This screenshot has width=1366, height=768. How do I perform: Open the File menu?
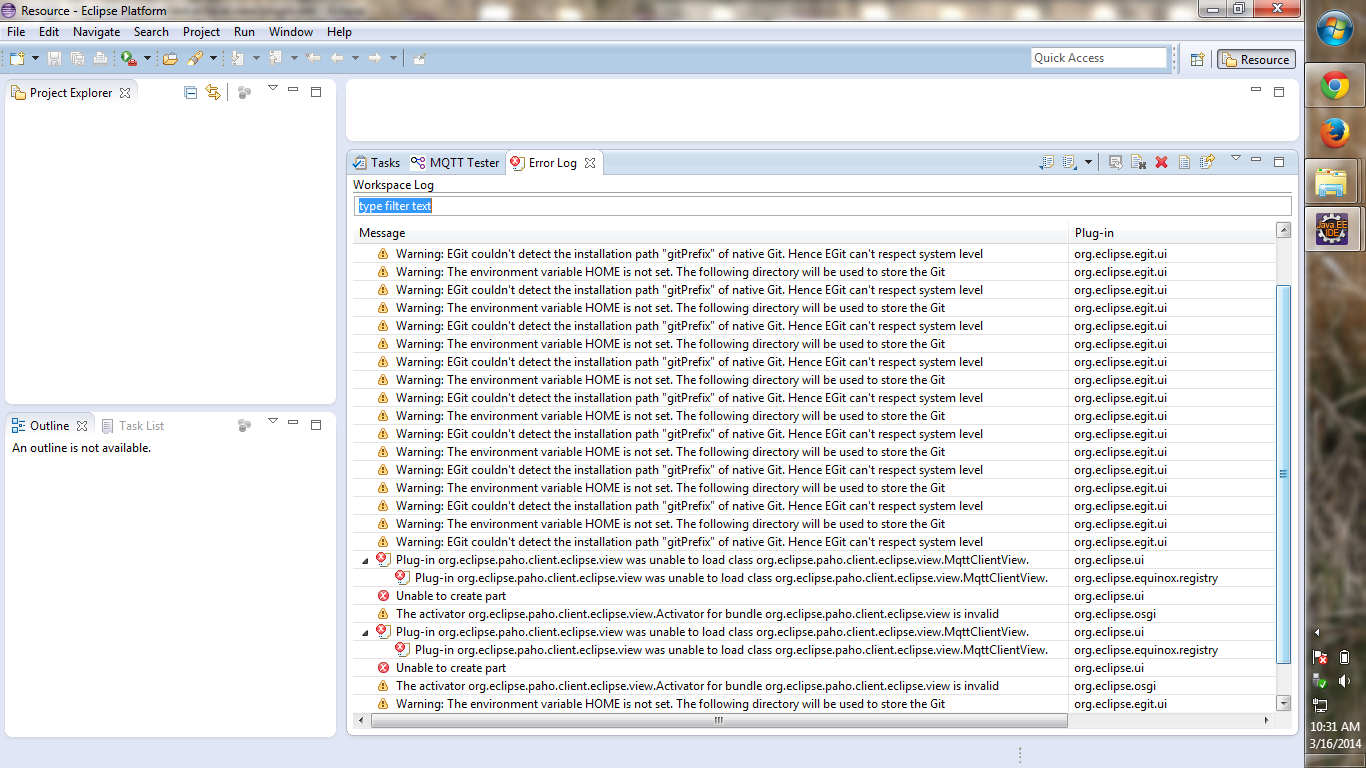[x=16, y=32]
